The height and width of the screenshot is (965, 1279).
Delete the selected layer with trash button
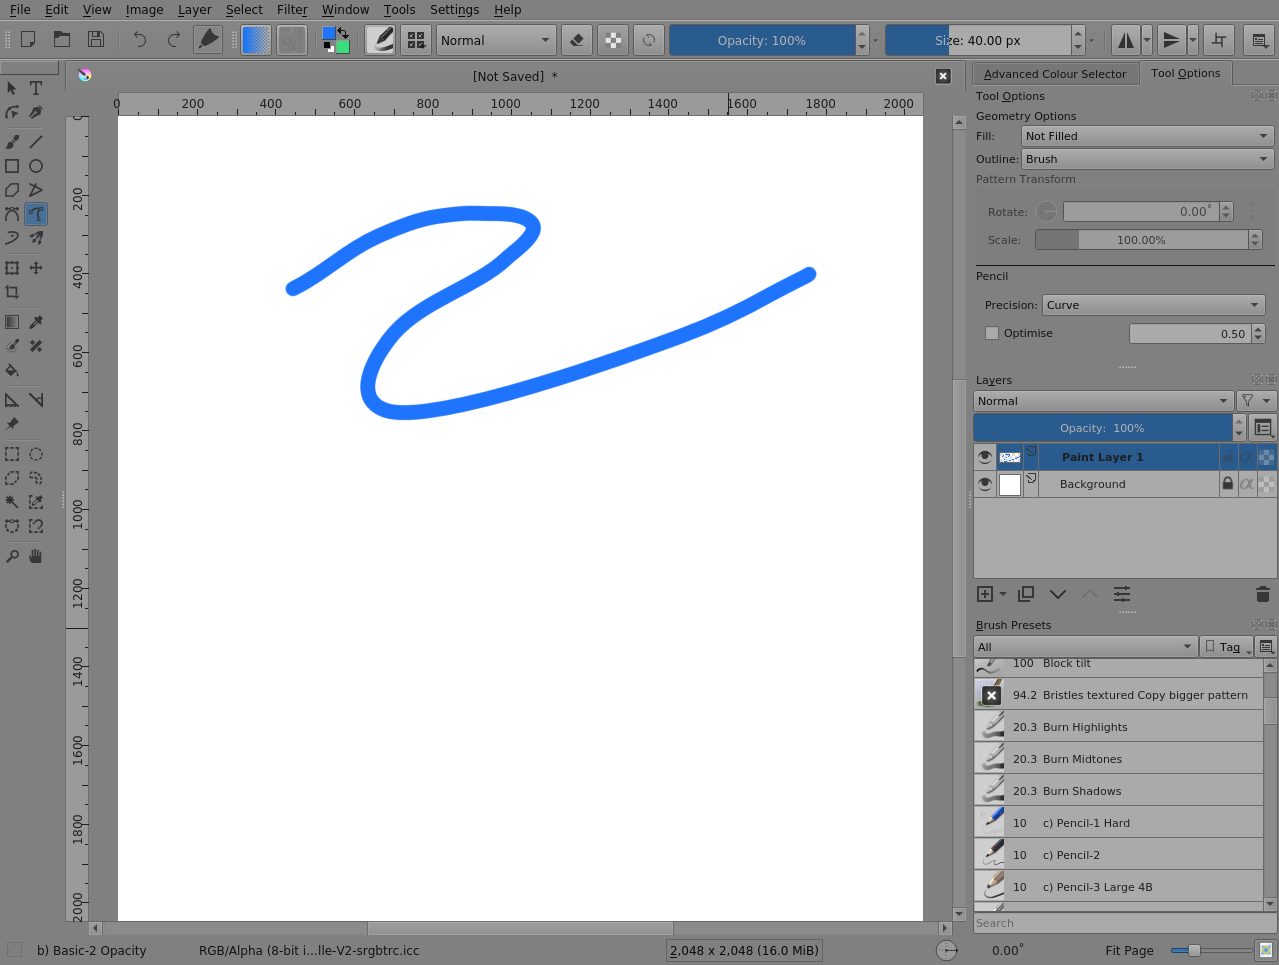(x=1262, y=593)
